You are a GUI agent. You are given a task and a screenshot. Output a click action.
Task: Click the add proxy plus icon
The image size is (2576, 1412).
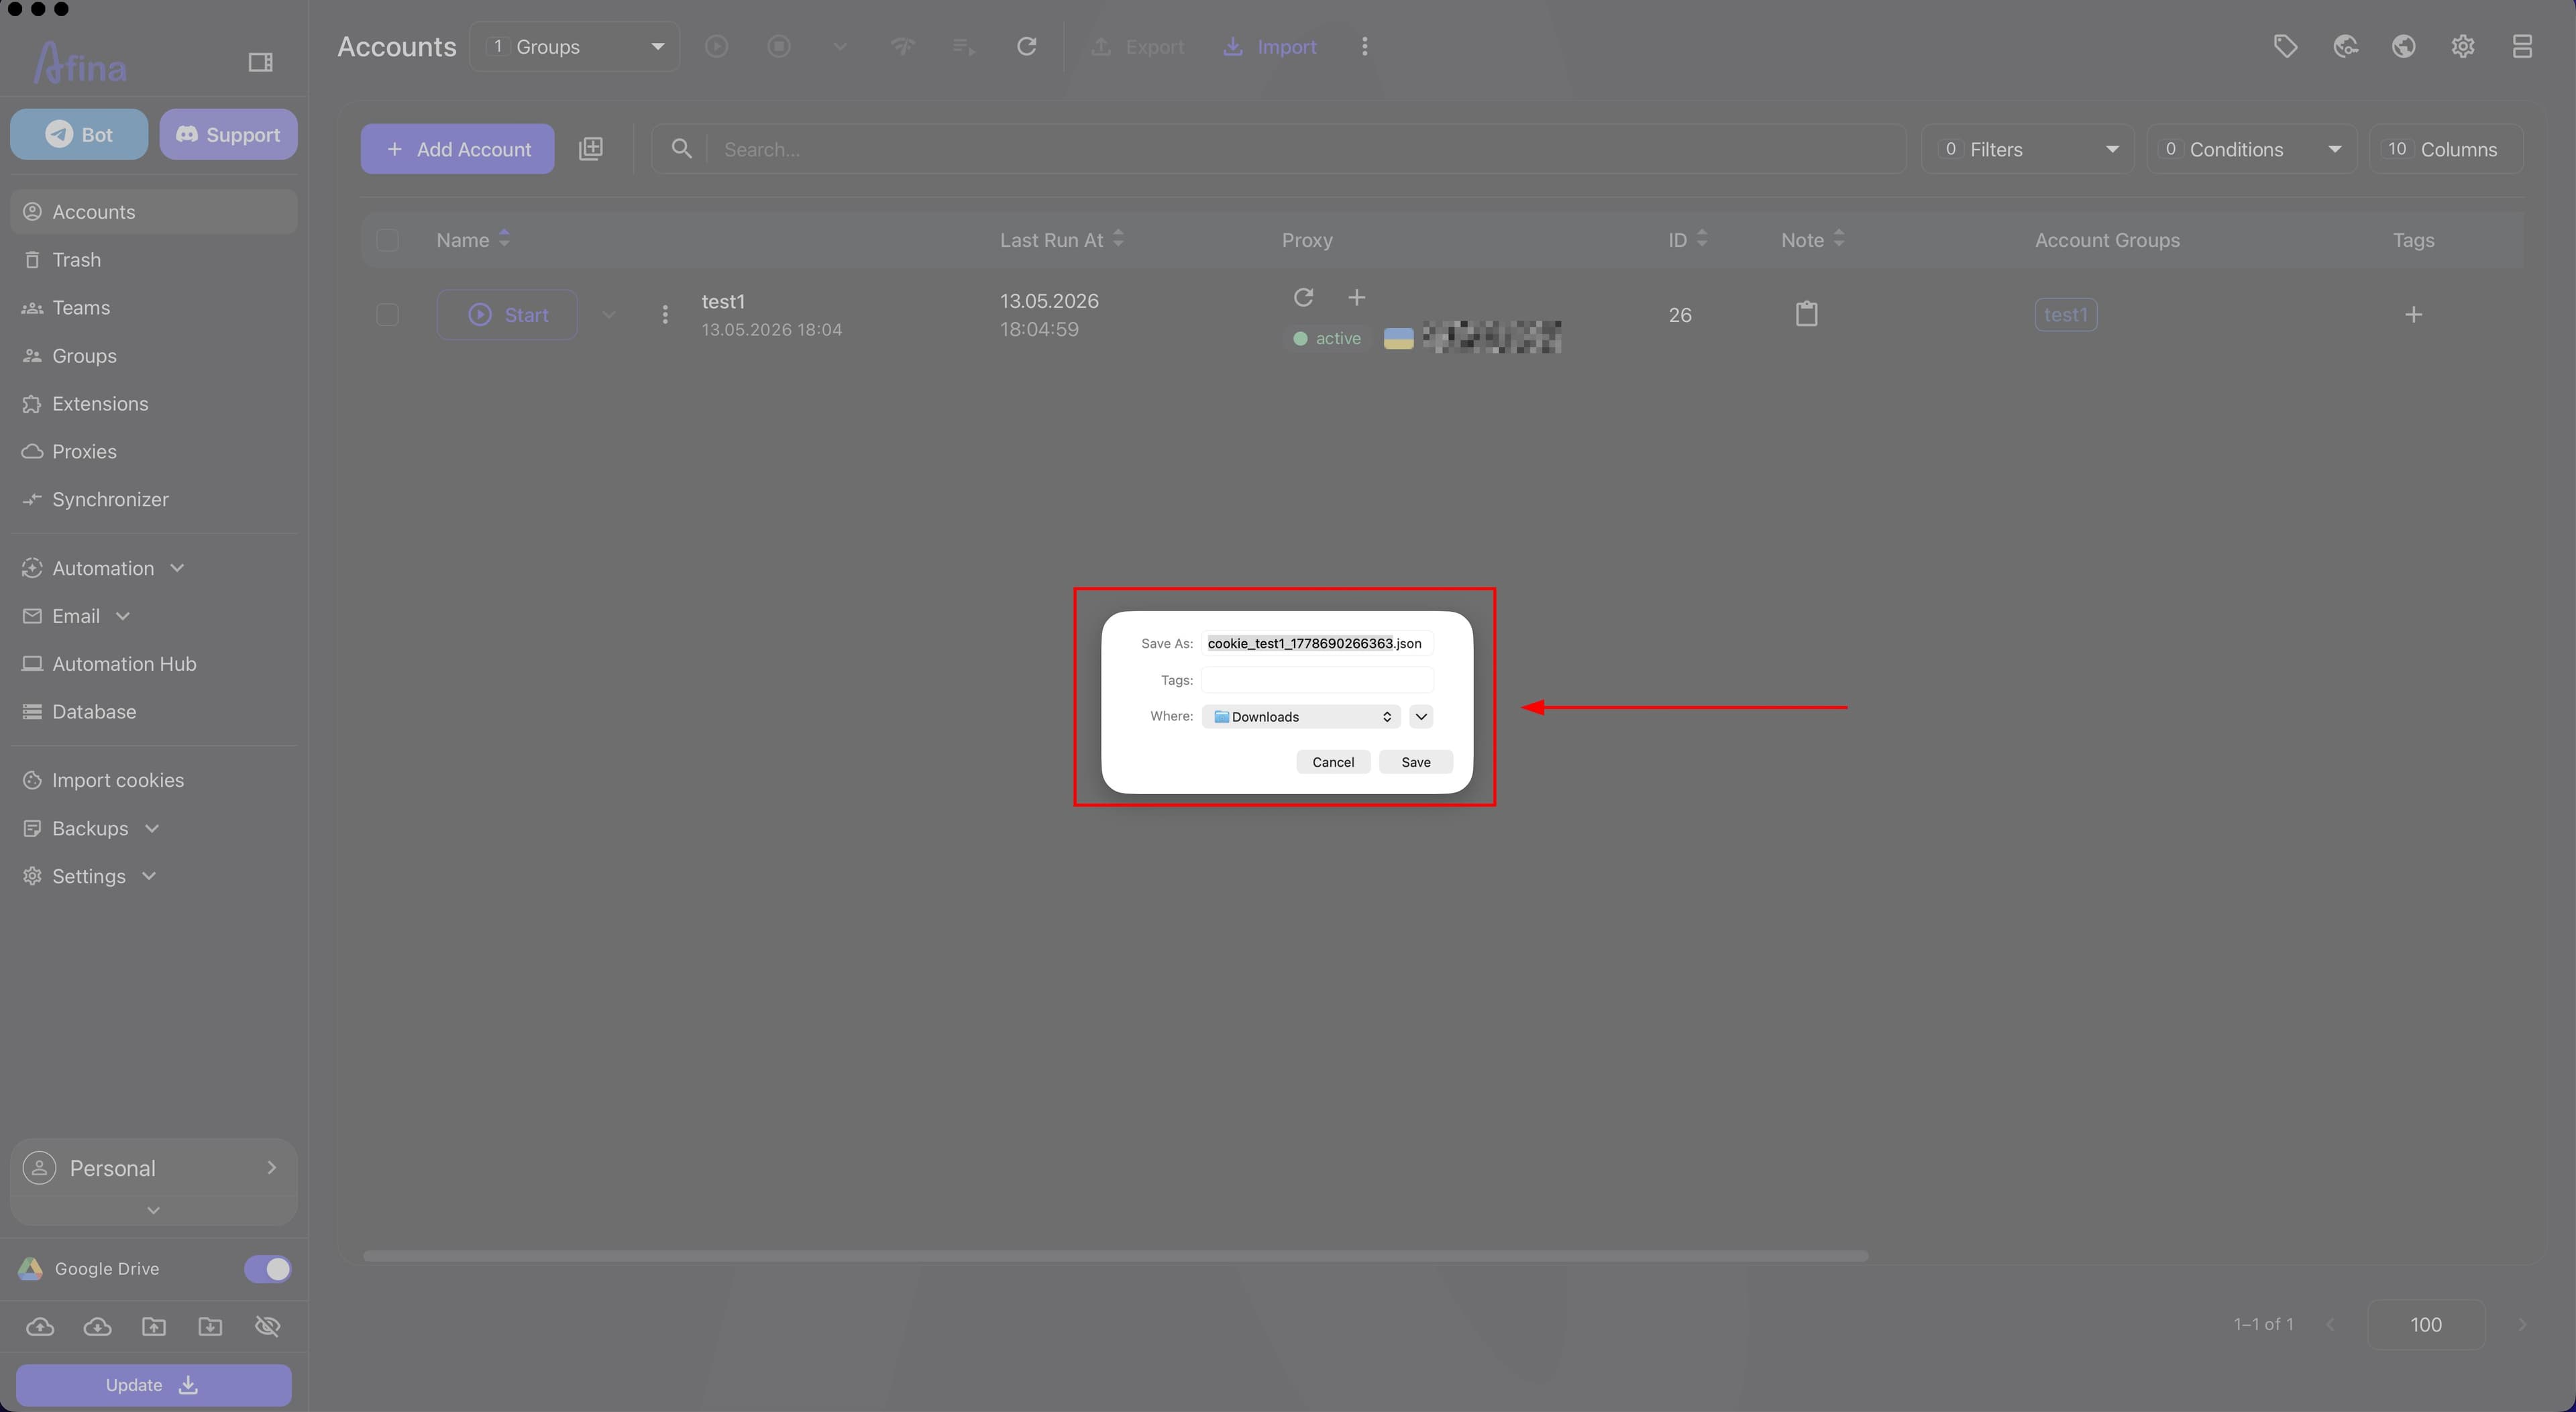[1356, 297]
